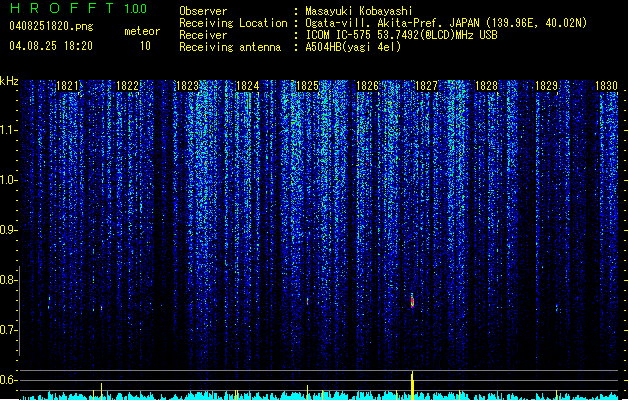Click the Observer label
Screen dimensions: 629x400
tap(203, 11)
